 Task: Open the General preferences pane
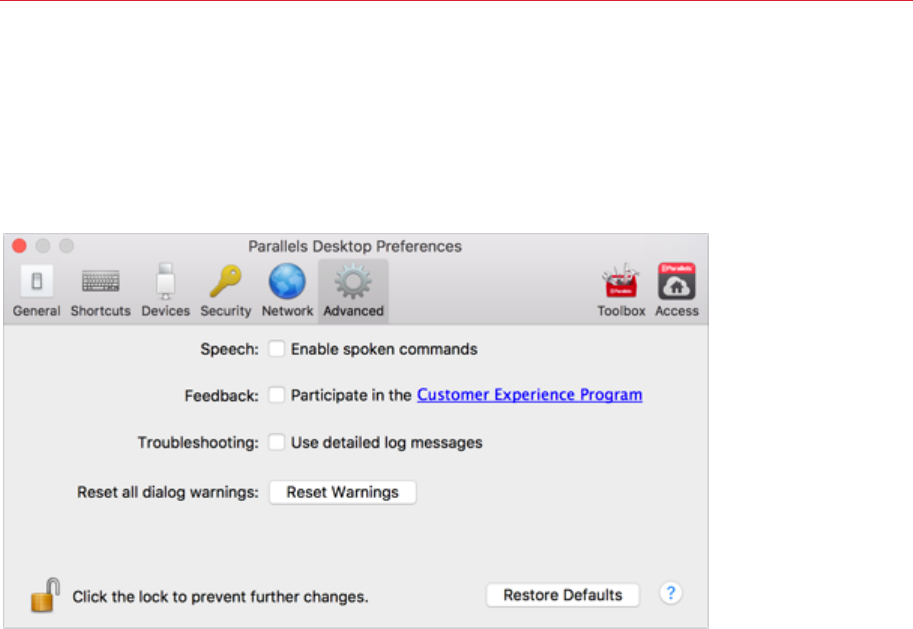[37, 291]
